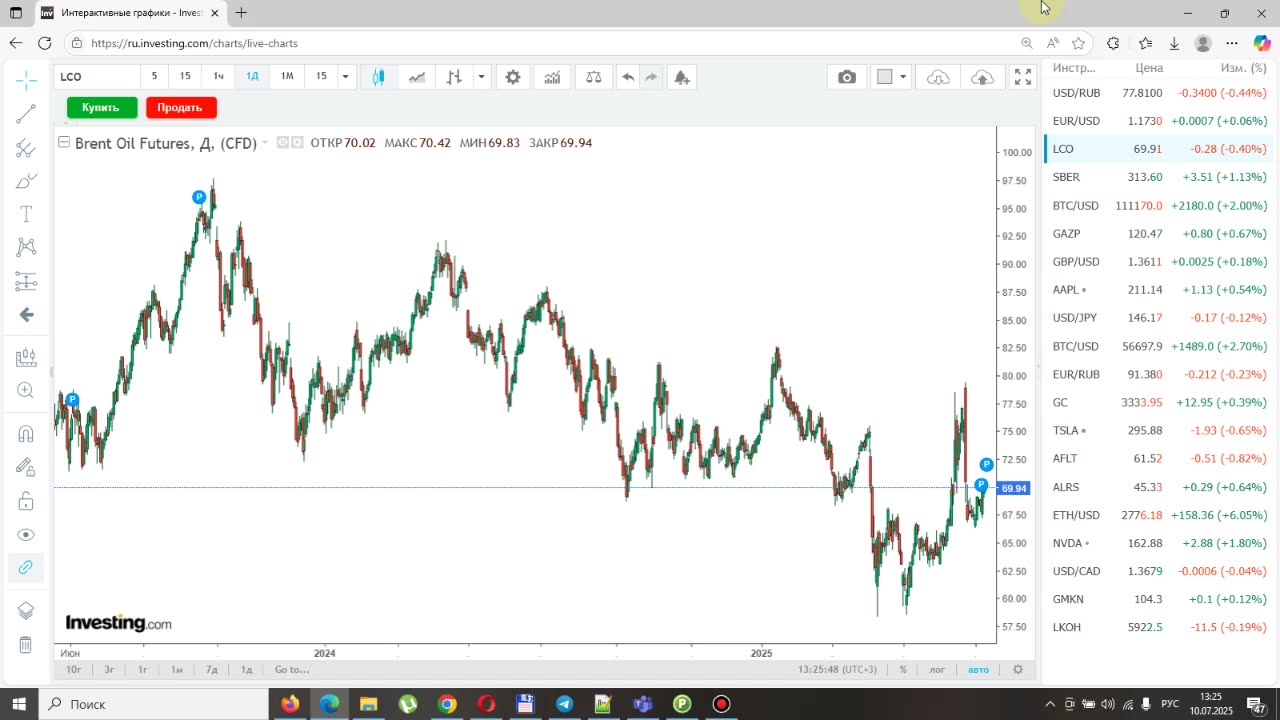Click the red Продать button
Viewport: 1280px width, 720px height.
click(180, 107)
